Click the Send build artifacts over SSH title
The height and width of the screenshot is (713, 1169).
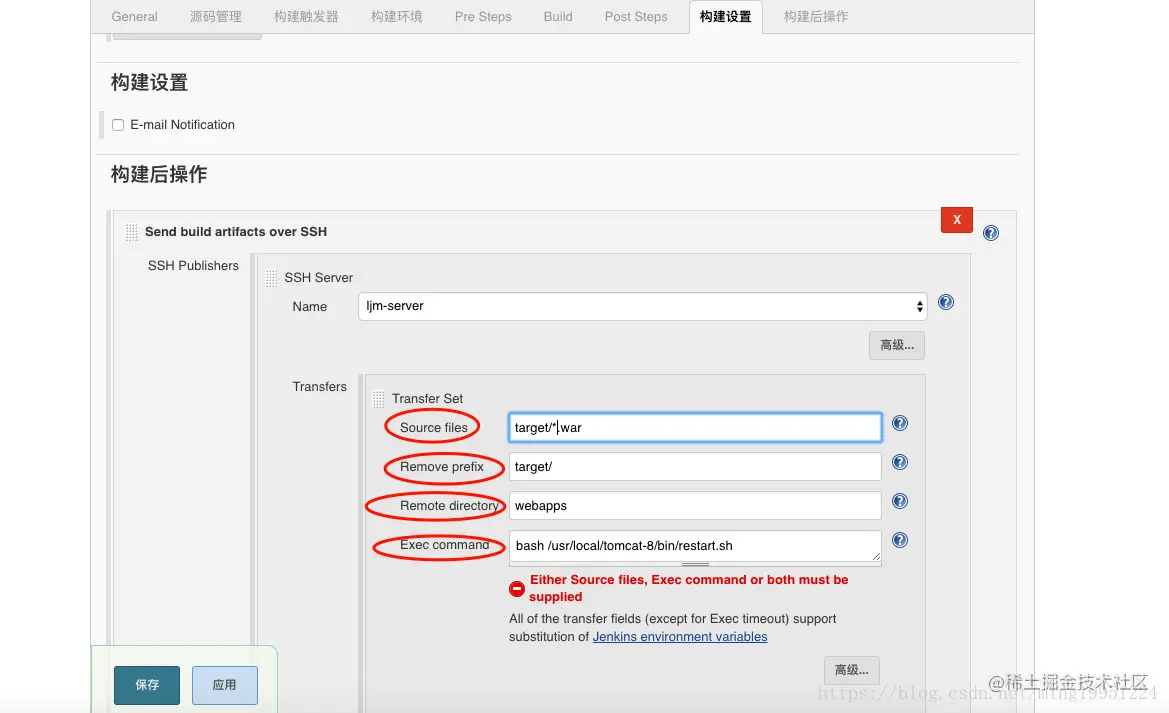point(236,231)
